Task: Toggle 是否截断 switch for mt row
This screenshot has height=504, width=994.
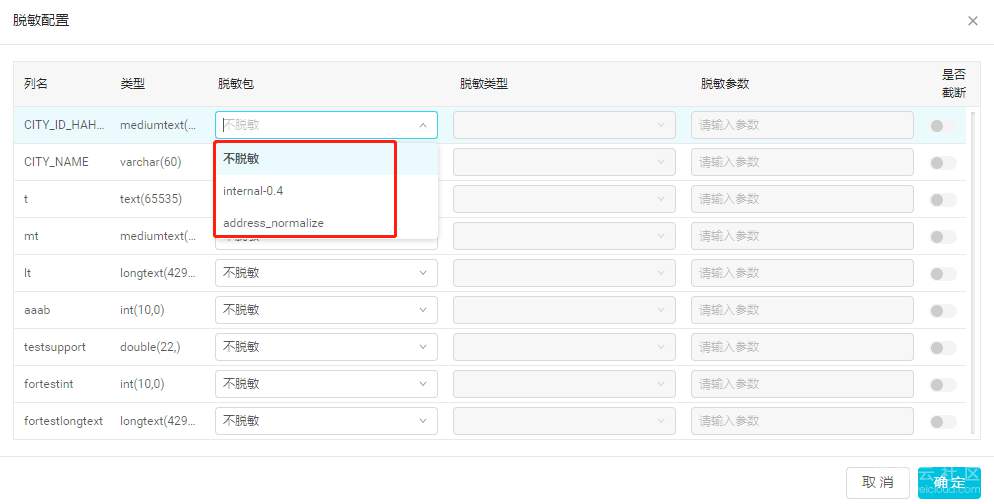Action: click(x=943, y=236)
